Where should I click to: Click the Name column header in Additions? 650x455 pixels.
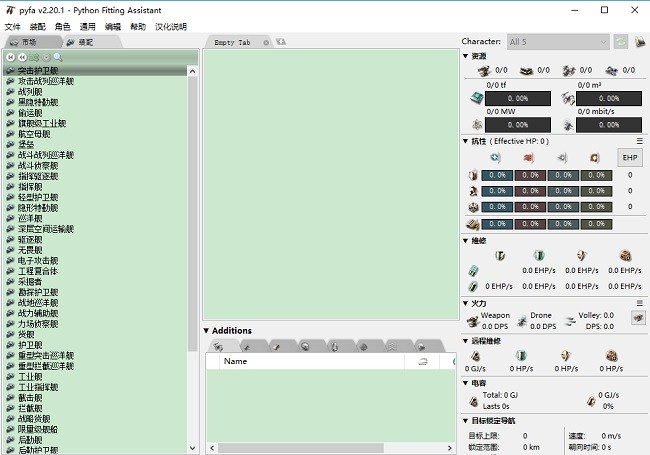coord(312,361)
